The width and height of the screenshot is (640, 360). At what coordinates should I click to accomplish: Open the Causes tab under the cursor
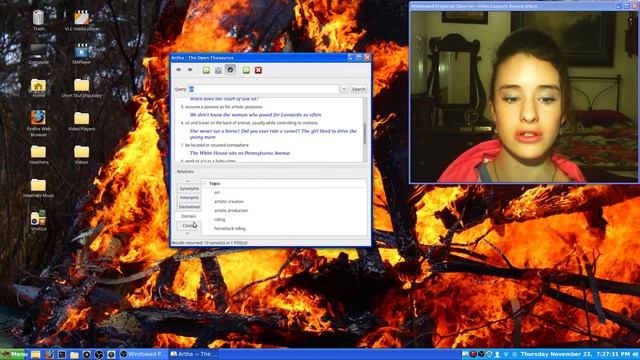tap(189, 225)
